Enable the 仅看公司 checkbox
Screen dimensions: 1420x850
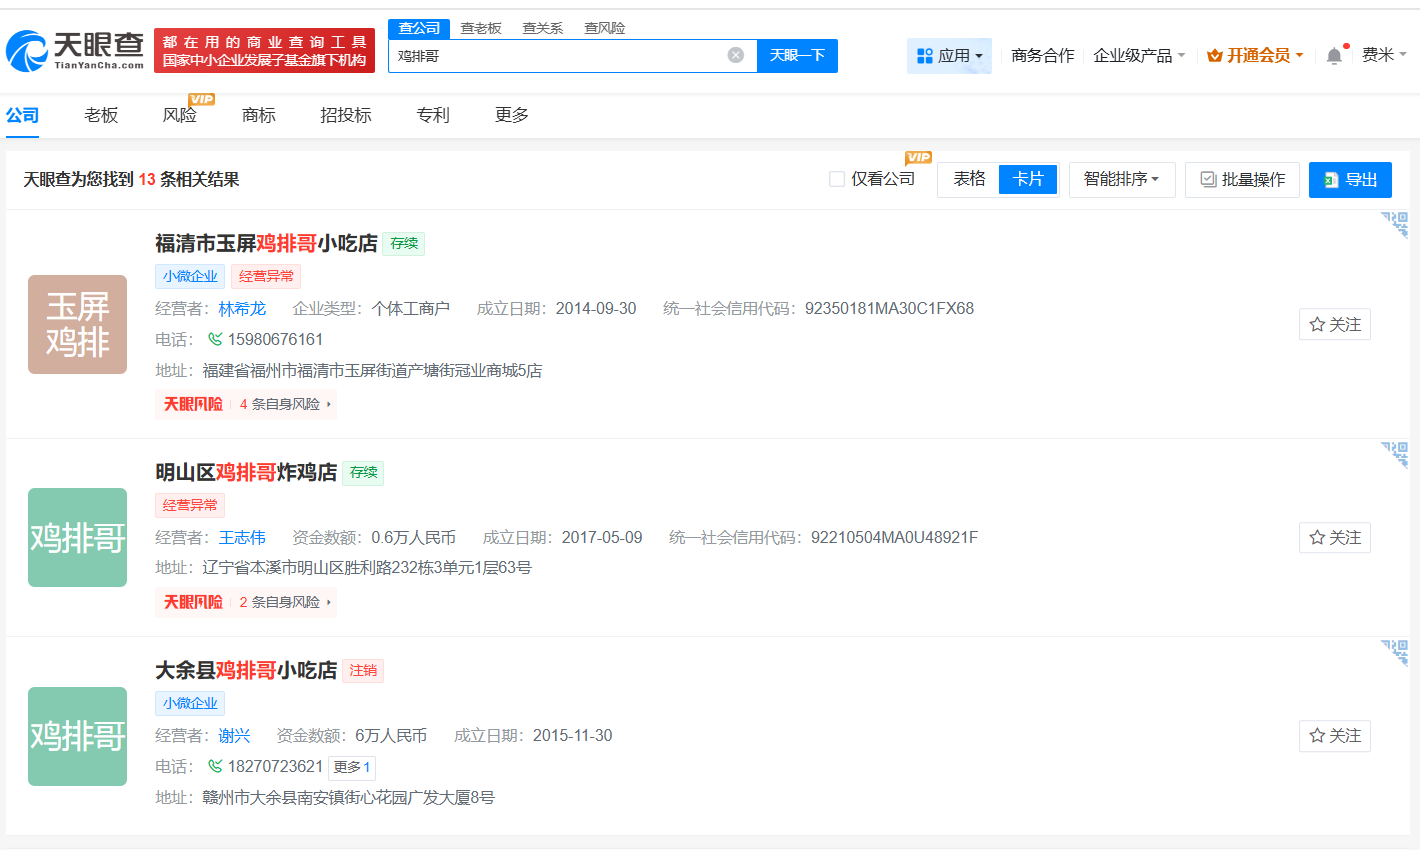pyautogui.click(x=837, y=179)
